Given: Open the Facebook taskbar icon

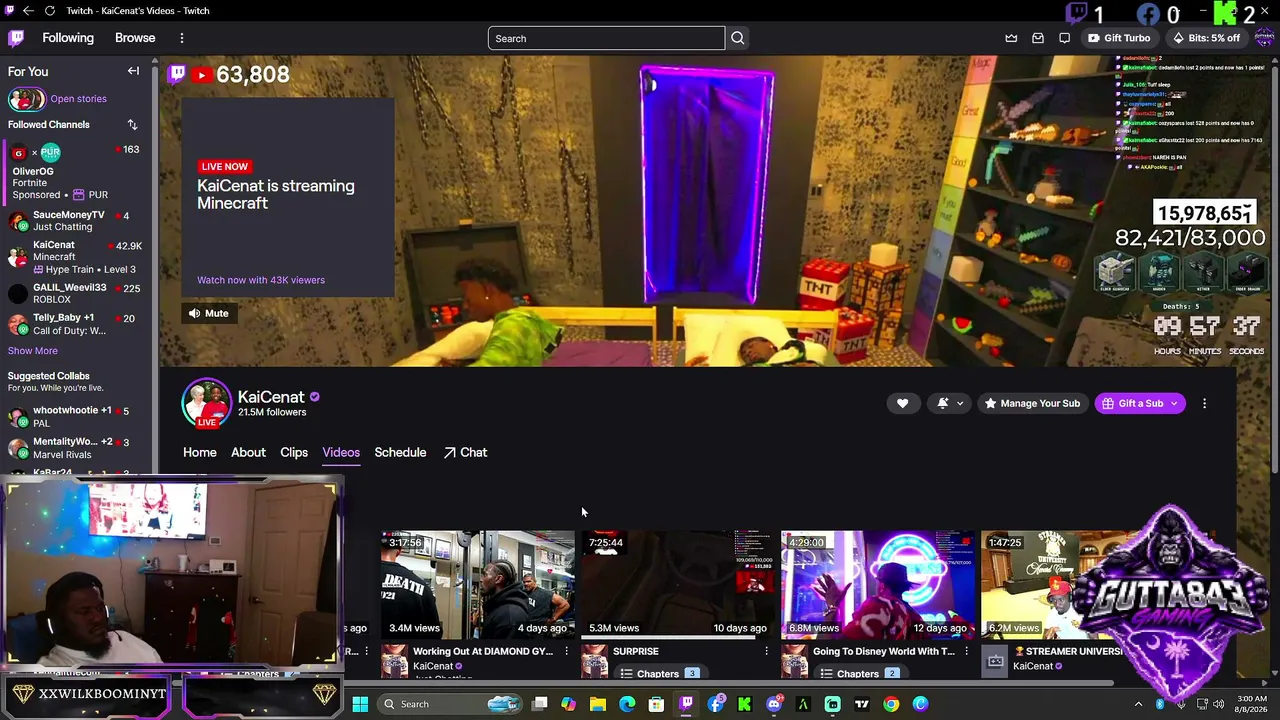Looking at the screenshot, I should [716, 704].
